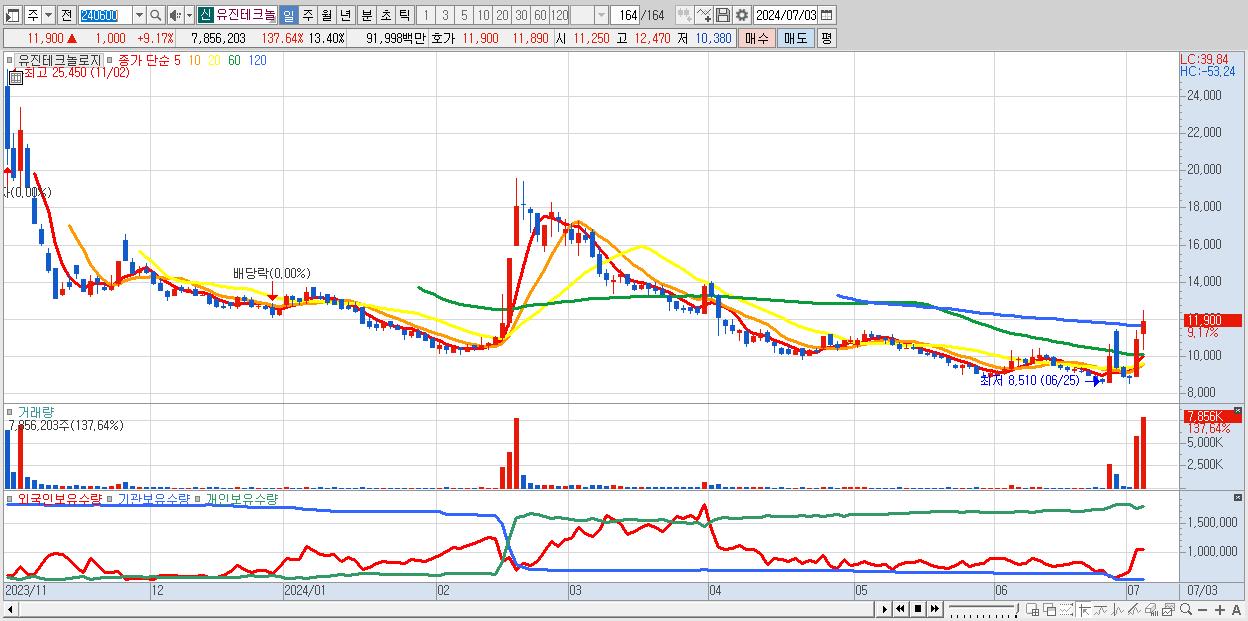Image resolution: width=1248 pixels, height=621 pixels.
Task: Adjust the replay speed slider
Action: 983,609
